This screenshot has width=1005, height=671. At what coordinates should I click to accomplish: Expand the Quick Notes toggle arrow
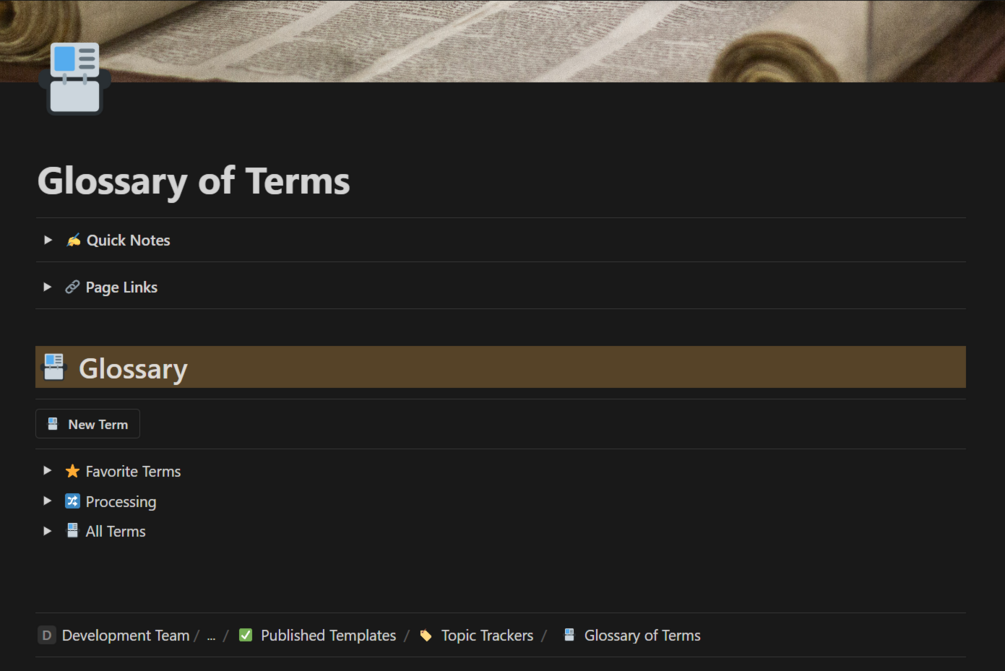pos(47,240)
